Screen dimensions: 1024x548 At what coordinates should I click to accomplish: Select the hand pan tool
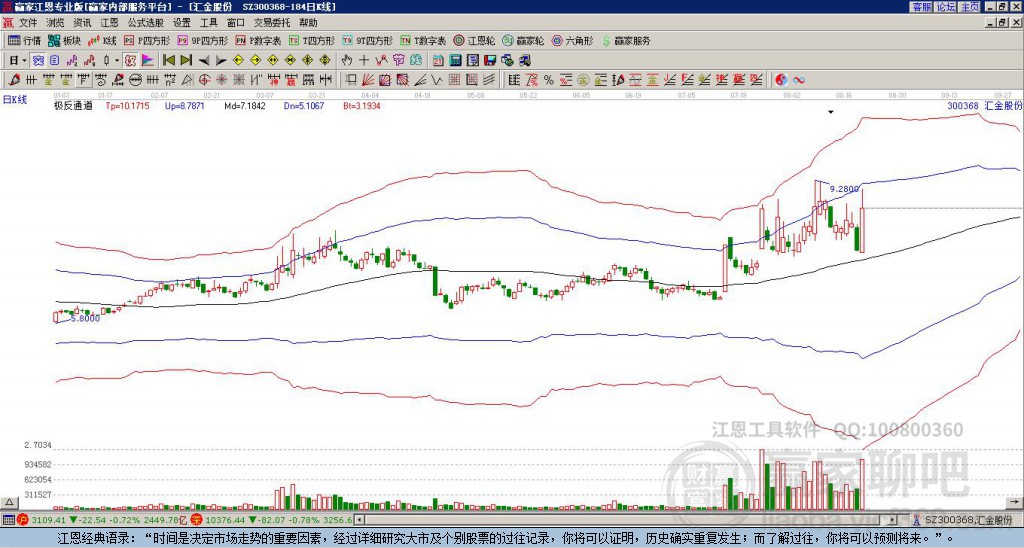(346, 61)
